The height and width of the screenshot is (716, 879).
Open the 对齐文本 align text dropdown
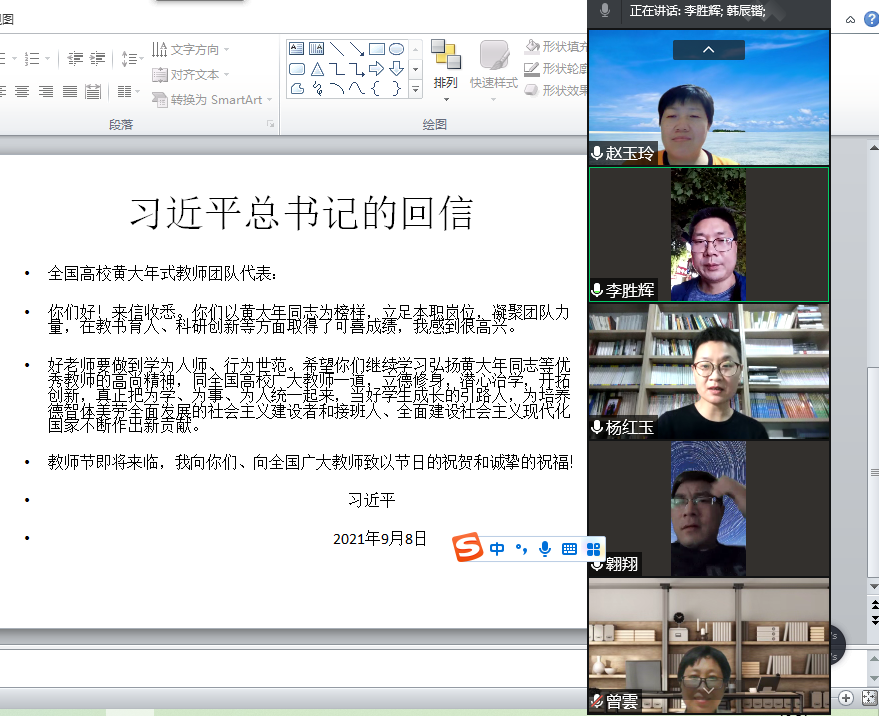[190, 74]
